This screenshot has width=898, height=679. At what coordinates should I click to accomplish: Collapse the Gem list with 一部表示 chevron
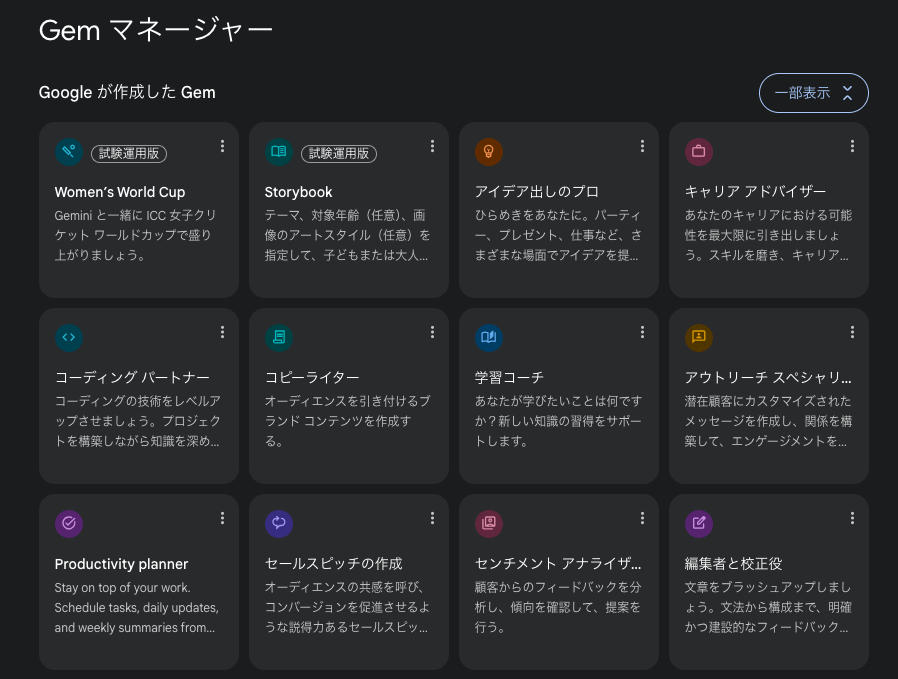click(x=848, y=92)
